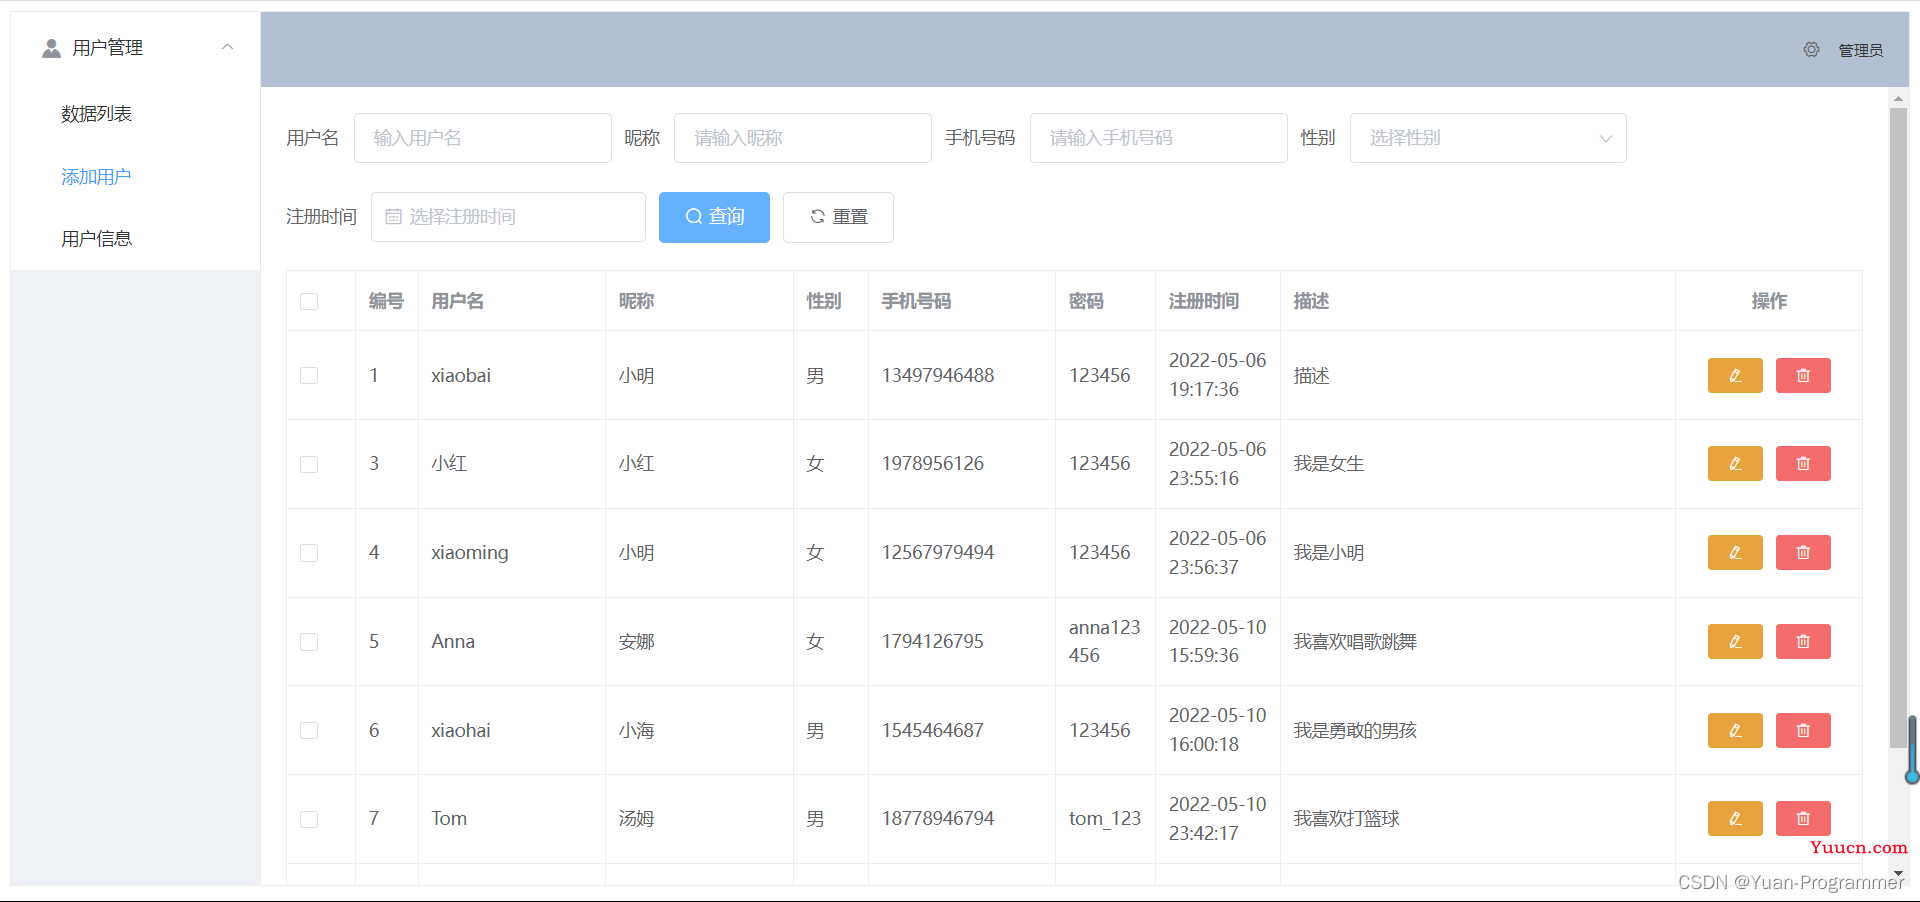
Task: Edit user Tom's record
Action: (x=1735, y=818)
